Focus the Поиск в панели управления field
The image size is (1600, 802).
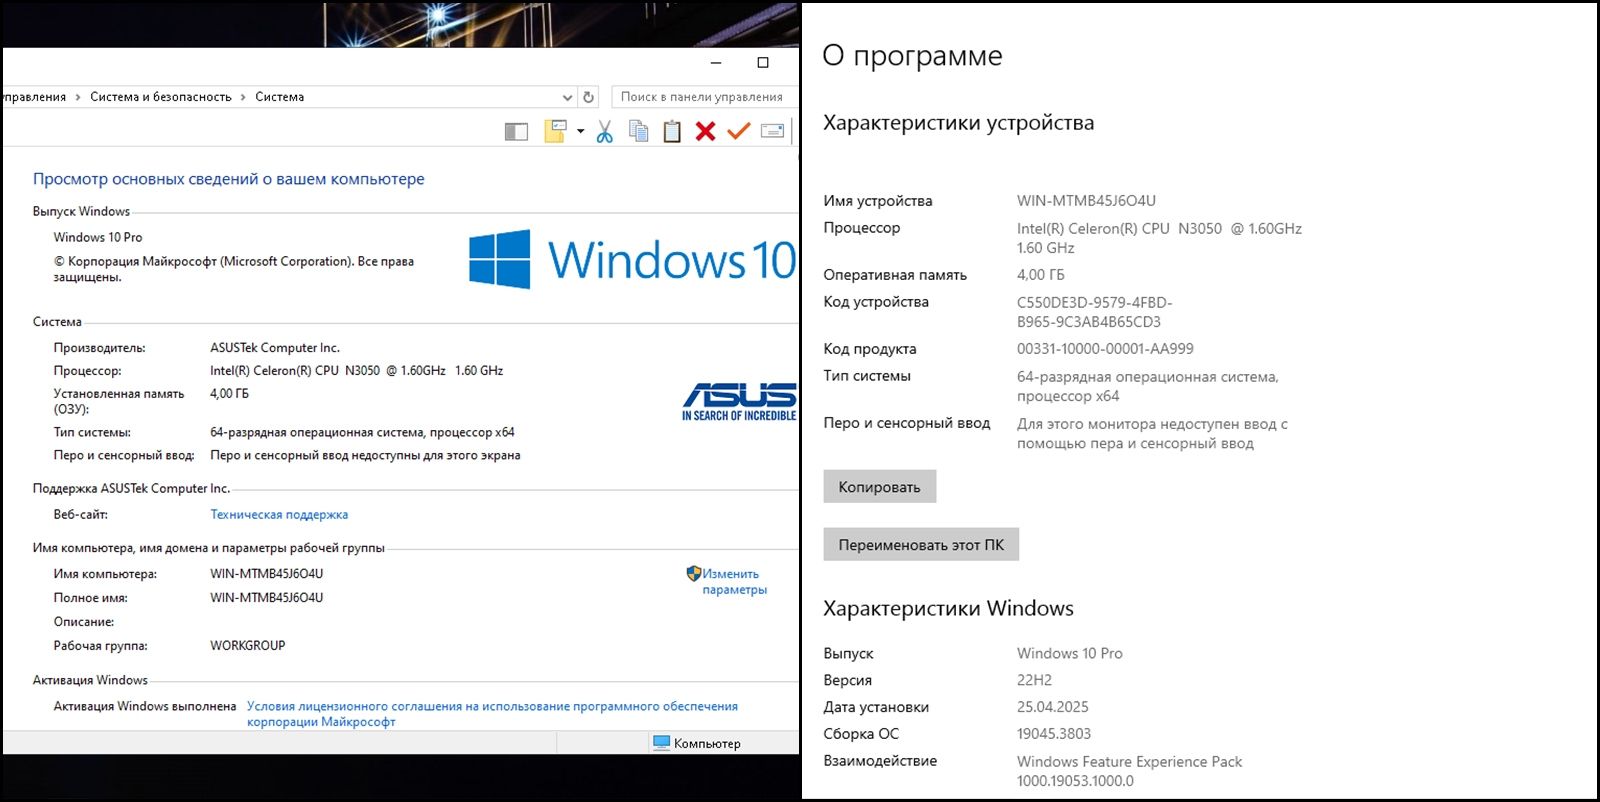tap(704, 97)
